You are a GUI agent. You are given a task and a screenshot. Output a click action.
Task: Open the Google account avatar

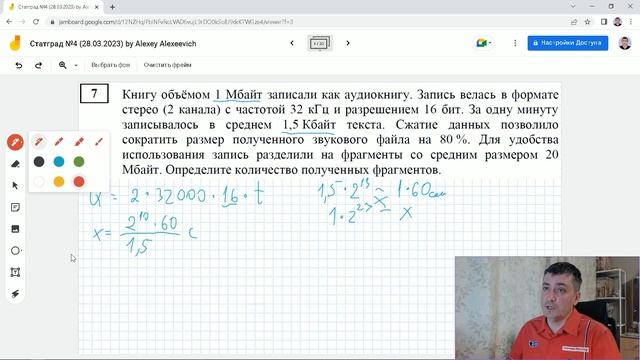tap(625, 43)
